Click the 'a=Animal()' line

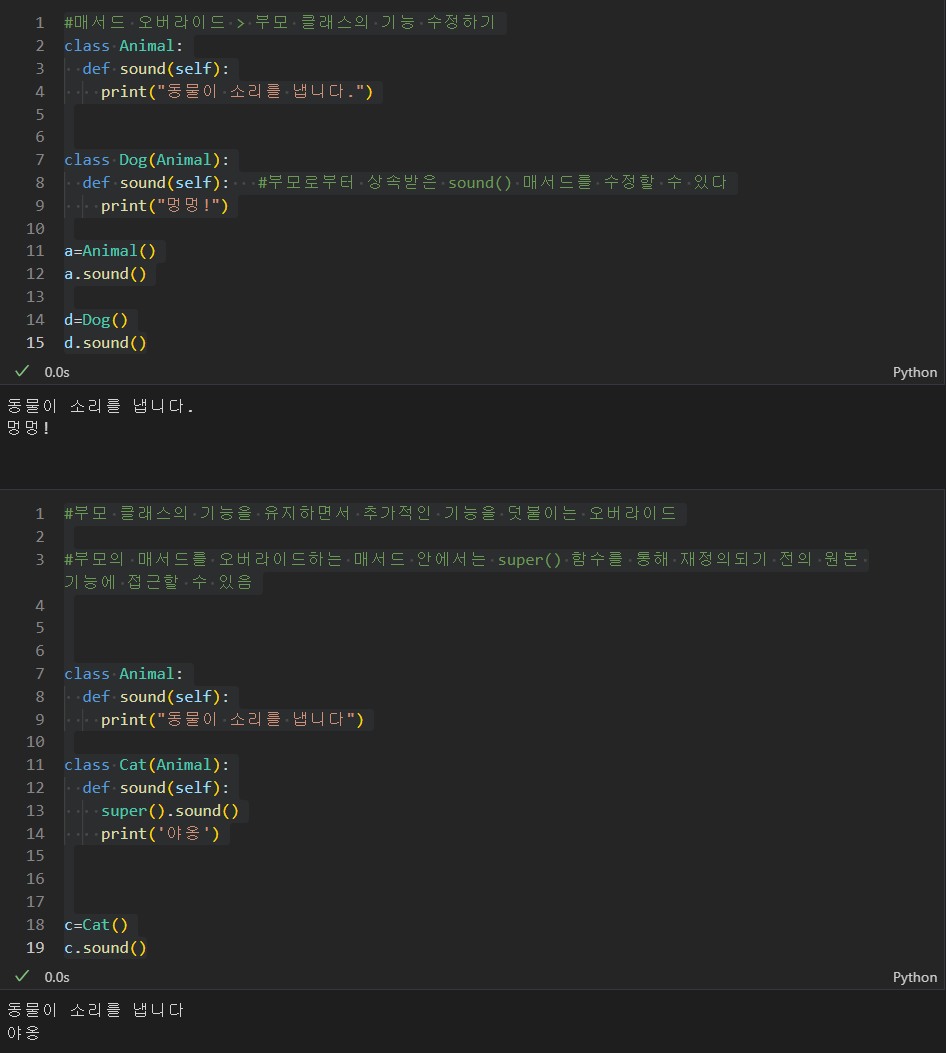[x=110, y=251]
